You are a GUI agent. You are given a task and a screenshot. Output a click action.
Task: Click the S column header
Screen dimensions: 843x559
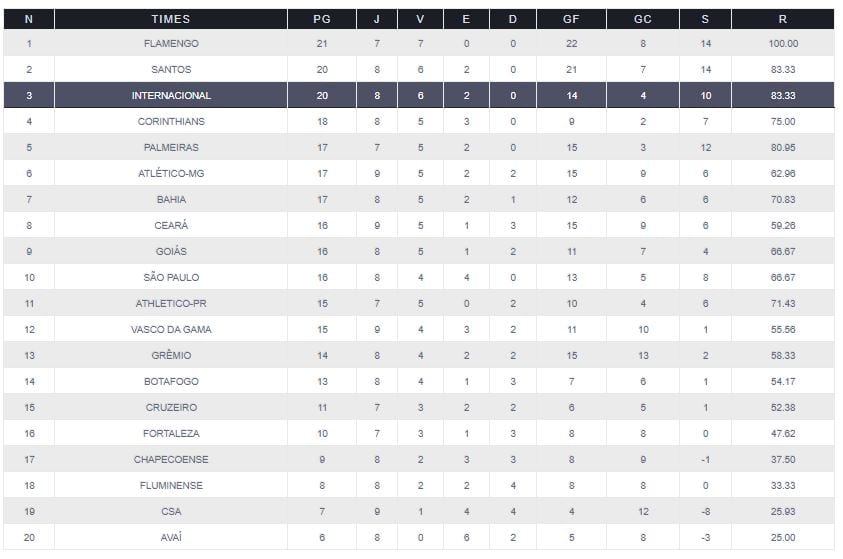point(705,19)
